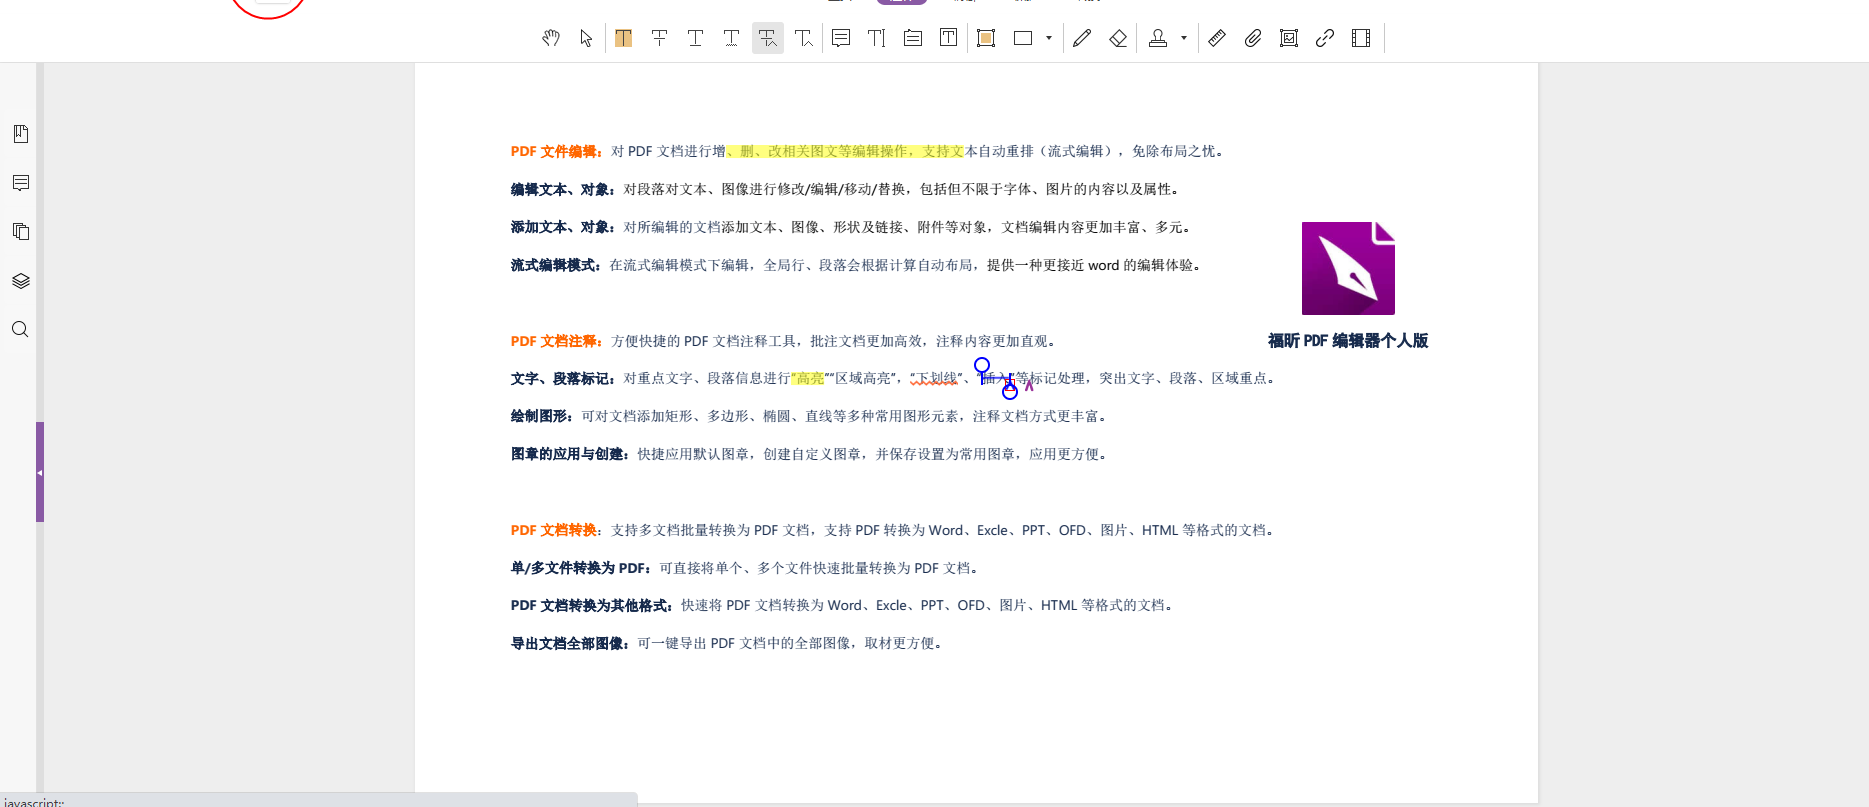Click the bold label "绘制图形"
1869x807 pixels.
click(x=540, y=416)
